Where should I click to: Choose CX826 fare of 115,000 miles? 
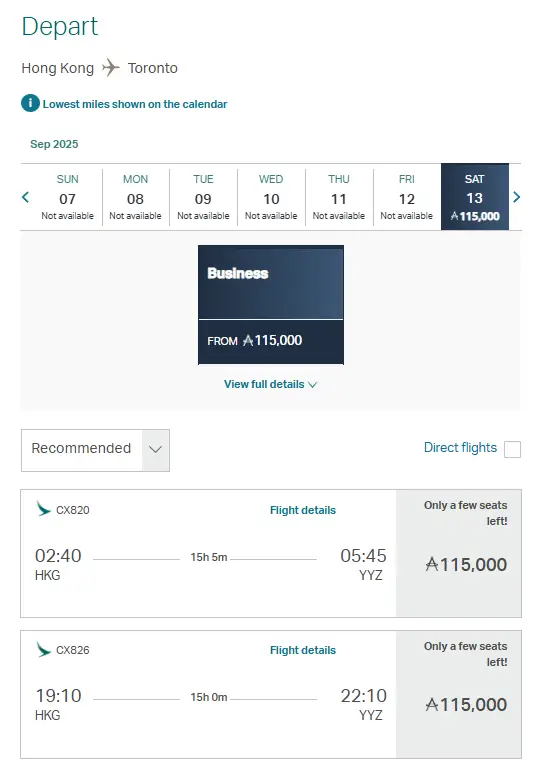pyautogui.click(x=459, y=695)
